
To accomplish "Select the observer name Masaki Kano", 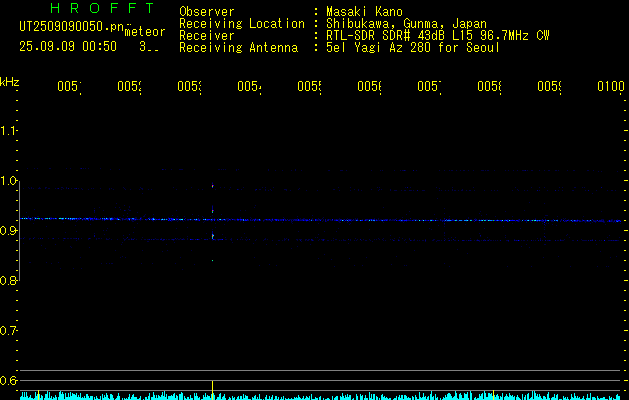I will (x=364, y=12).
